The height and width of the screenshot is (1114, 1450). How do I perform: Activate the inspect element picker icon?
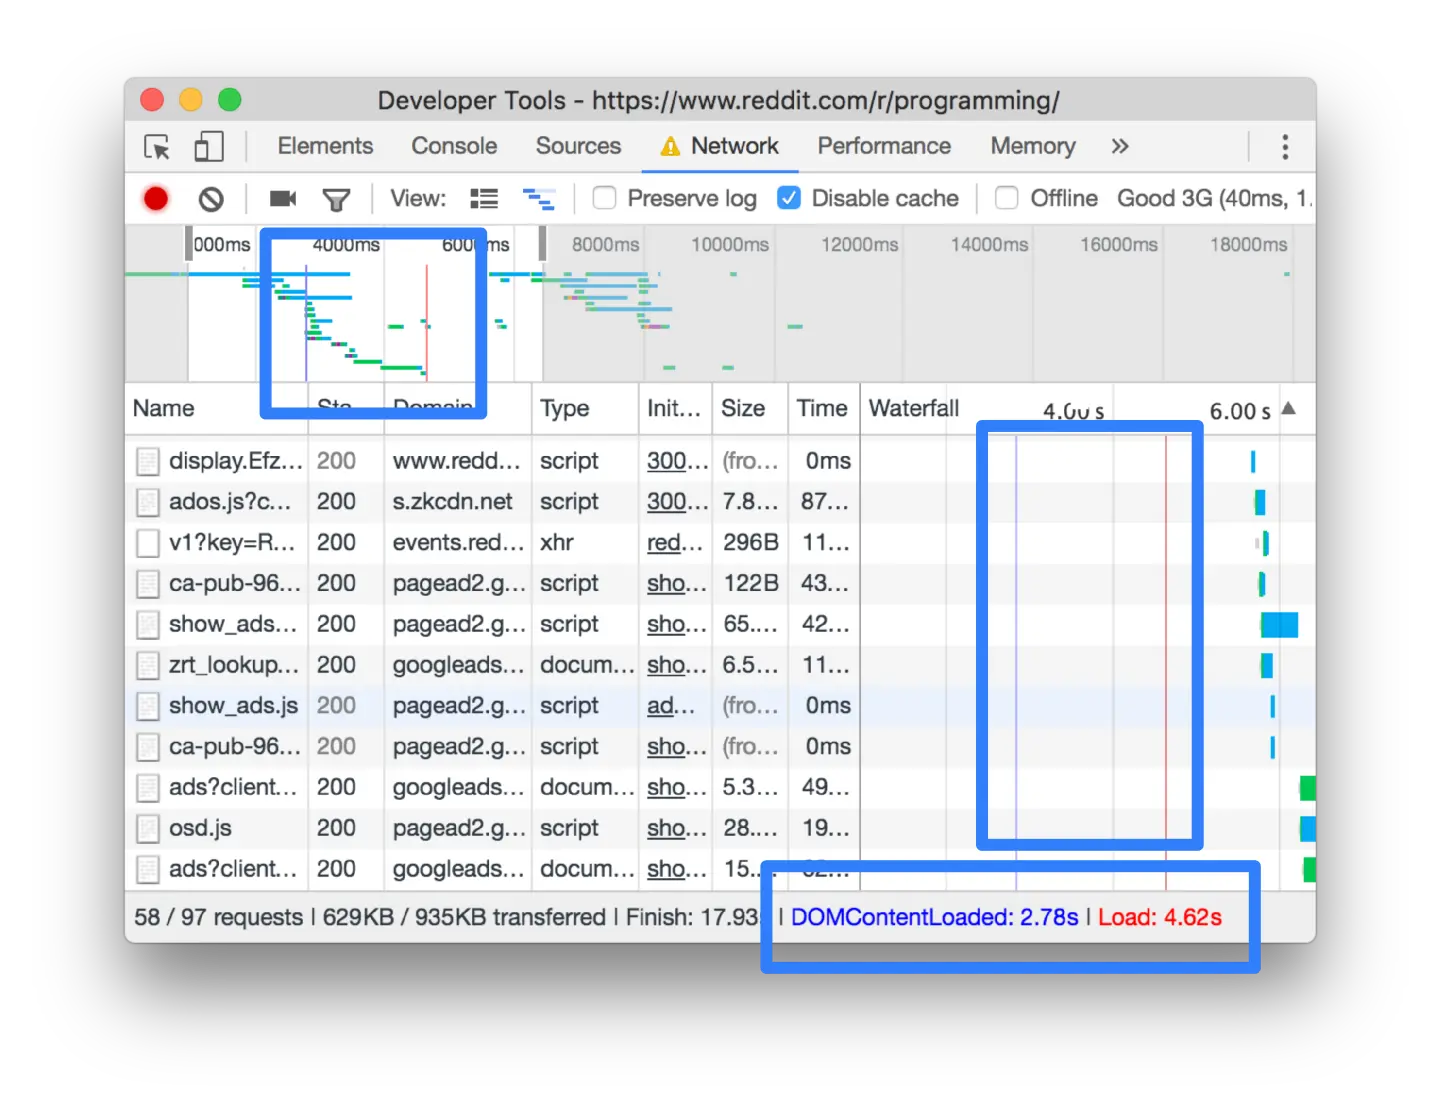click(157, 147)
